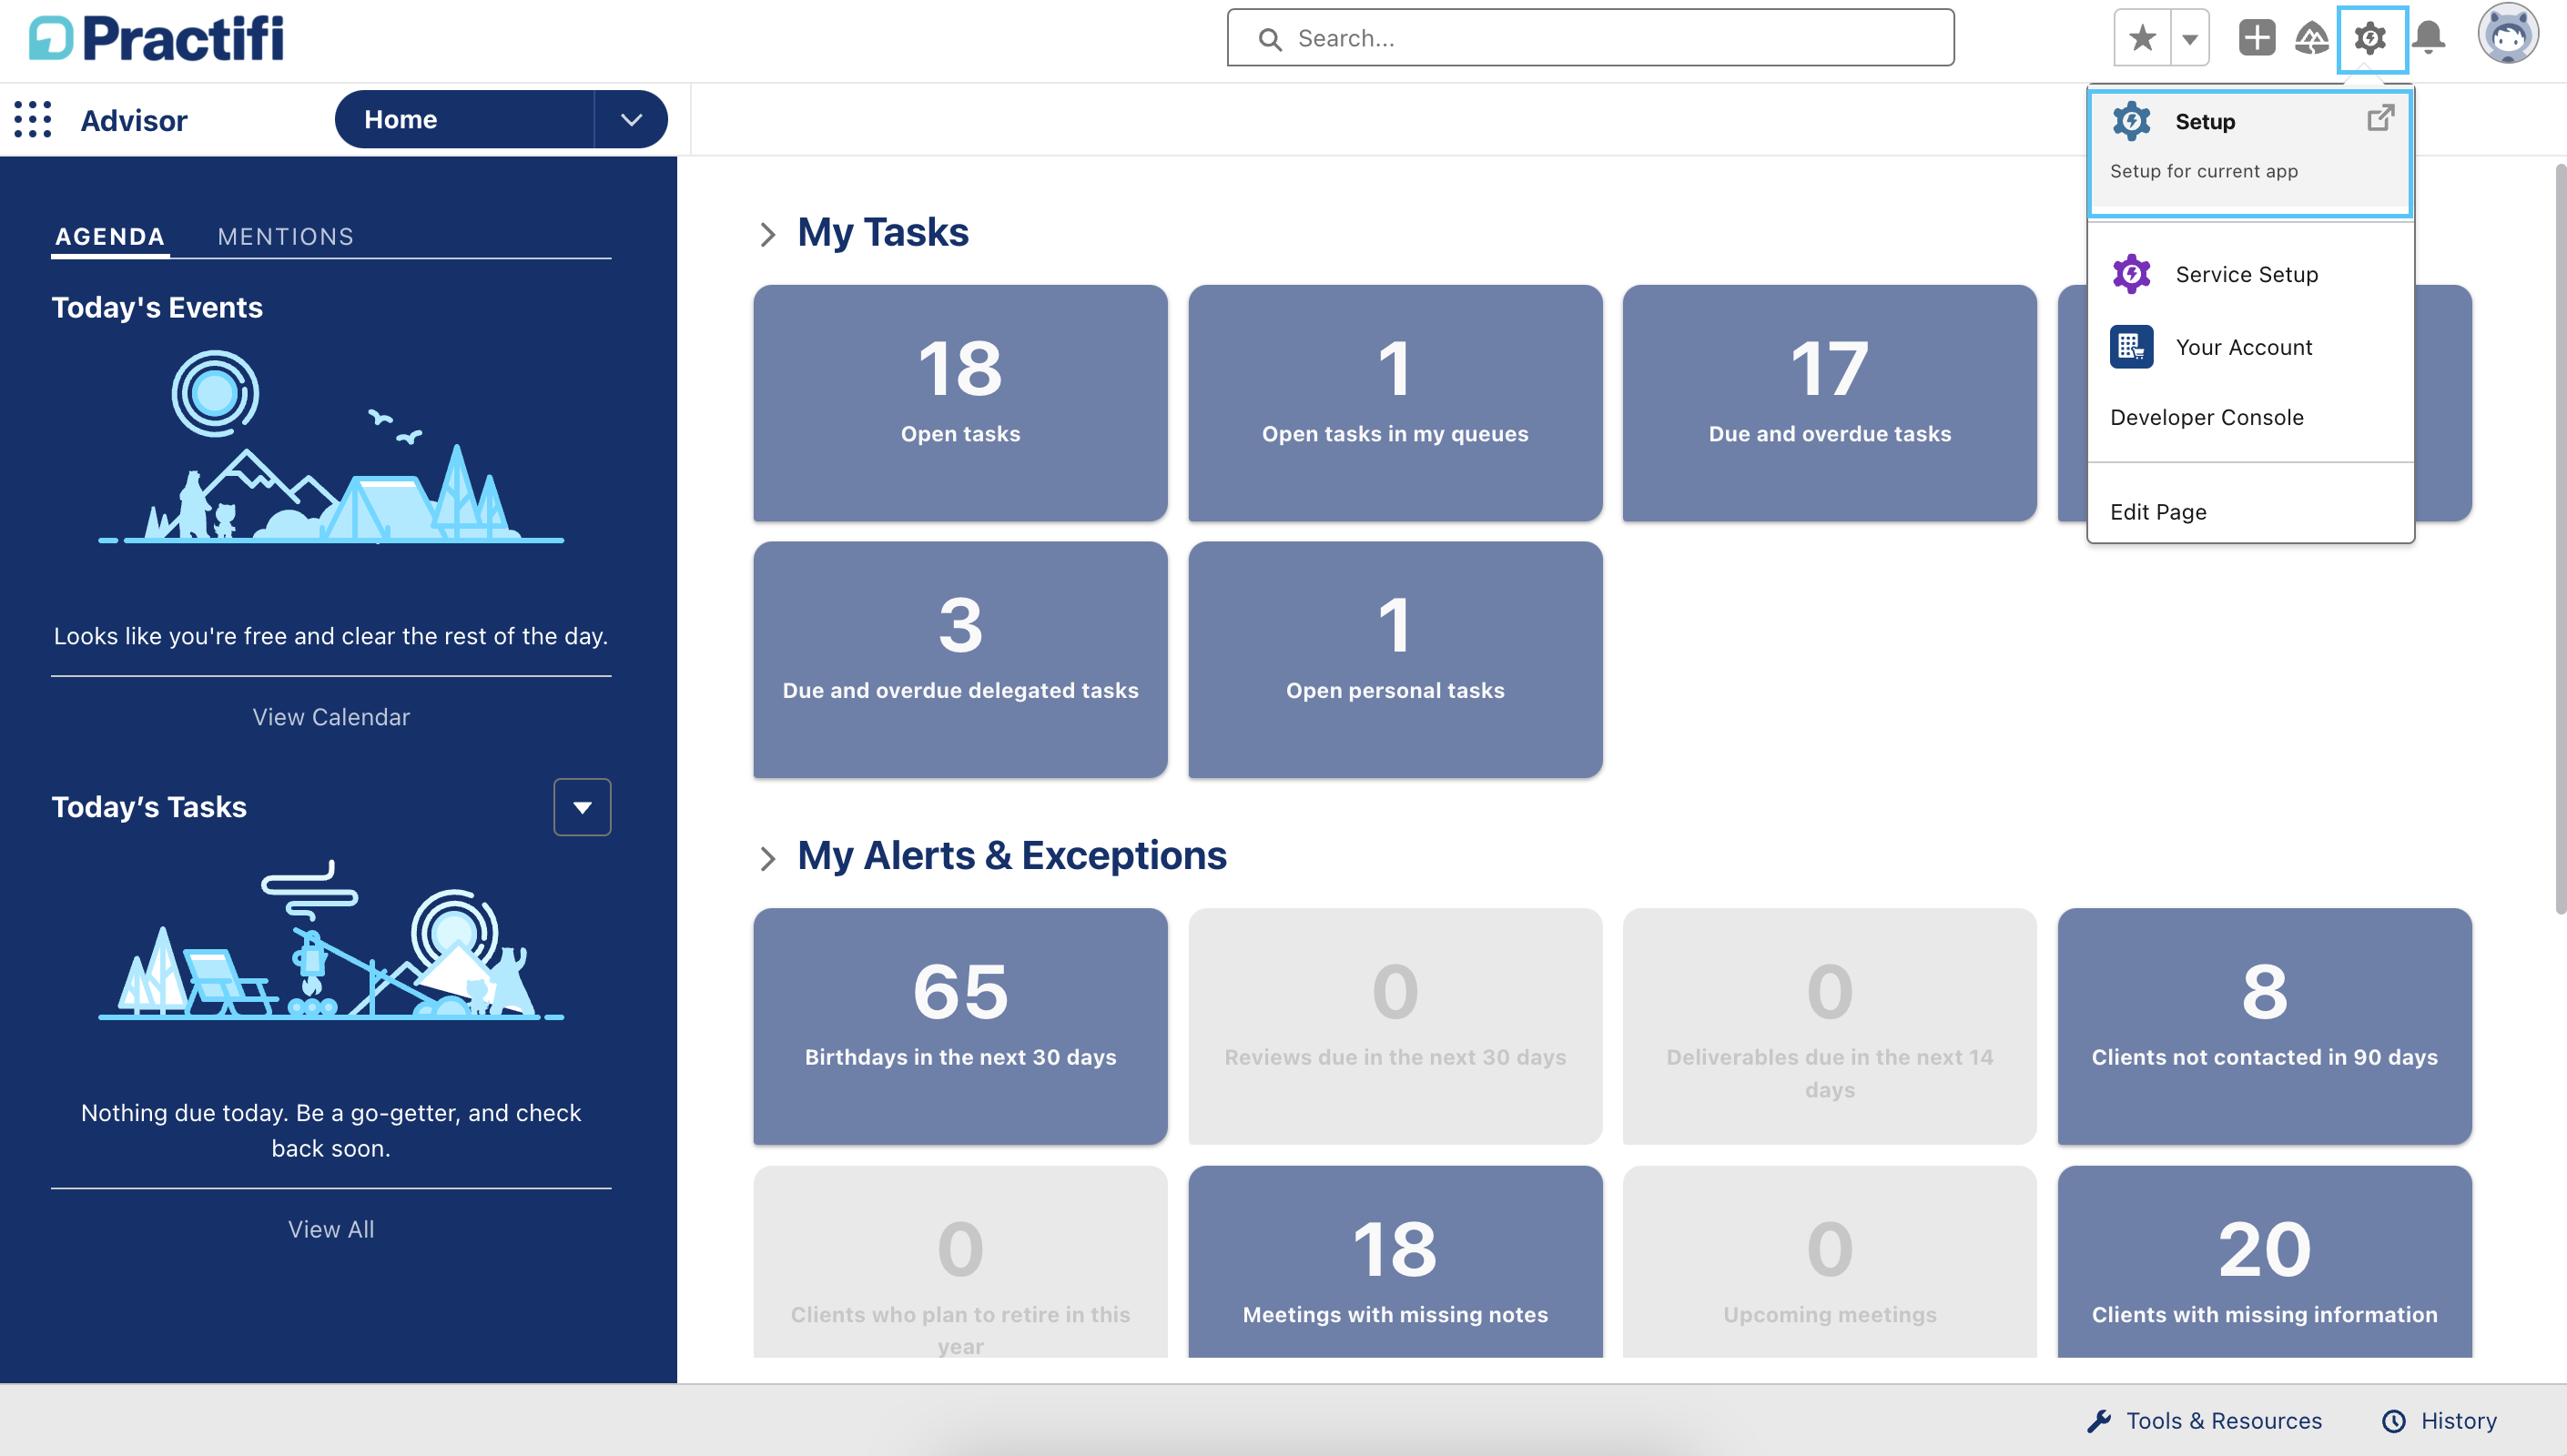This screenshot has width=2567, height=1456.
Task: Open the App Launcher dots grid
Action: [33, 119]
